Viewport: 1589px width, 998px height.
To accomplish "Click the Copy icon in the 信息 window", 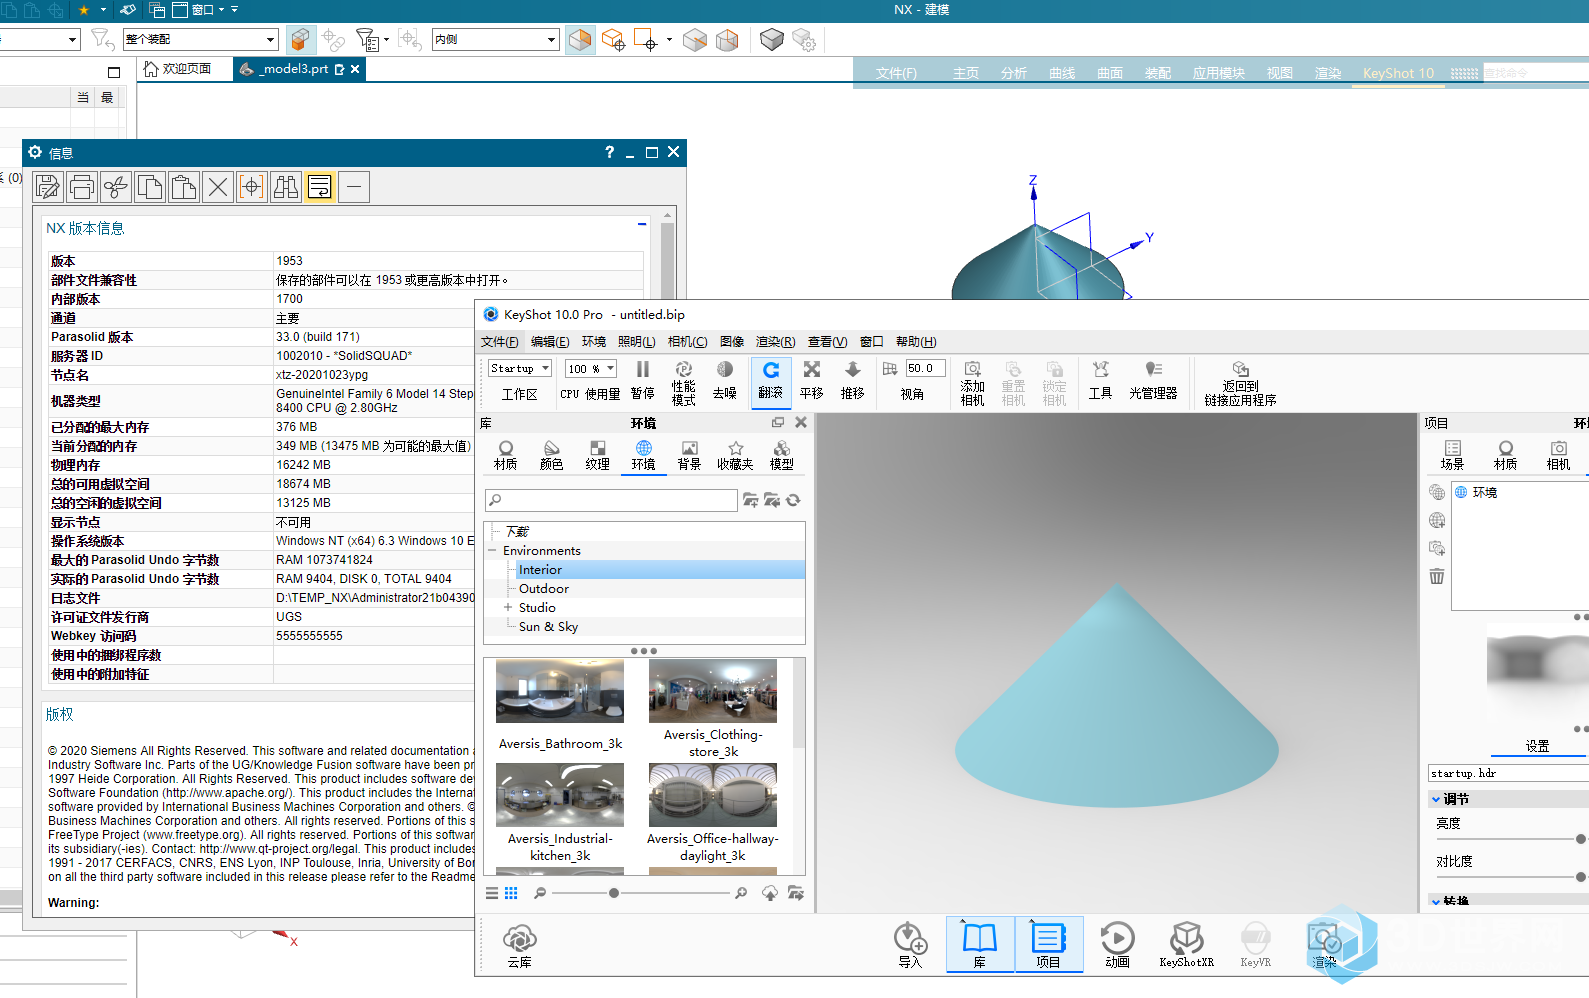I will pyautogui.click(x=150, y=187).
